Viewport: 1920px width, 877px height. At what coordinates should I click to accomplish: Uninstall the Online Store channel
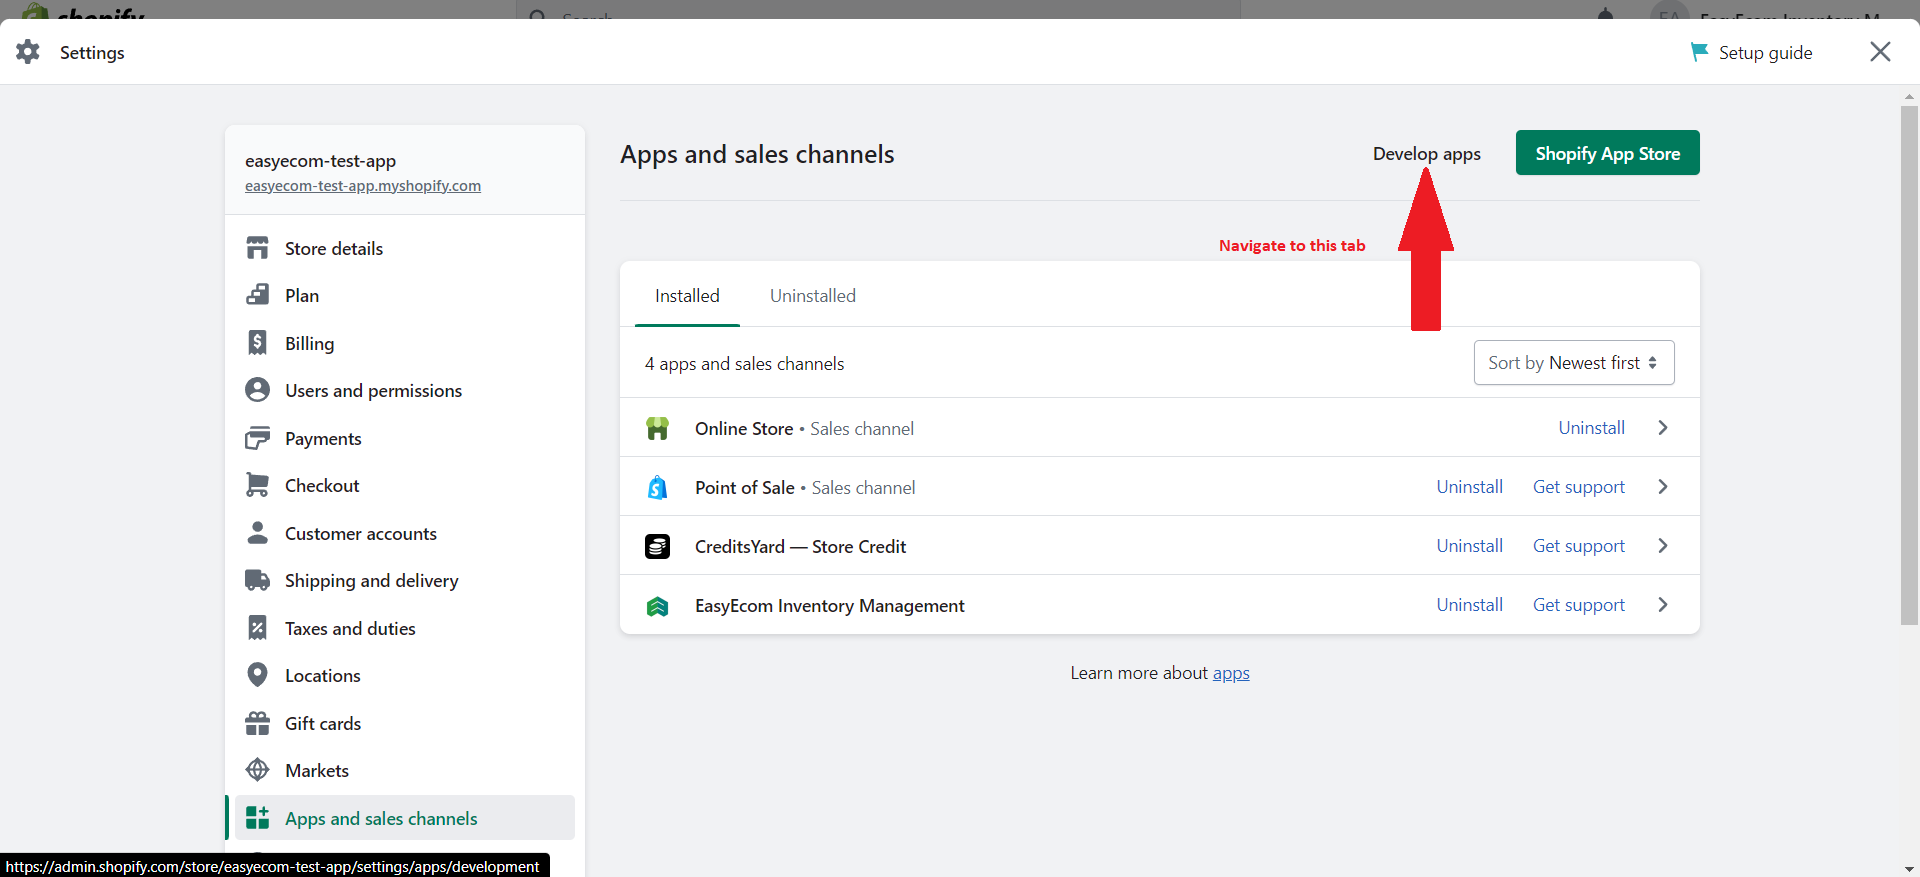(1591, 428)
